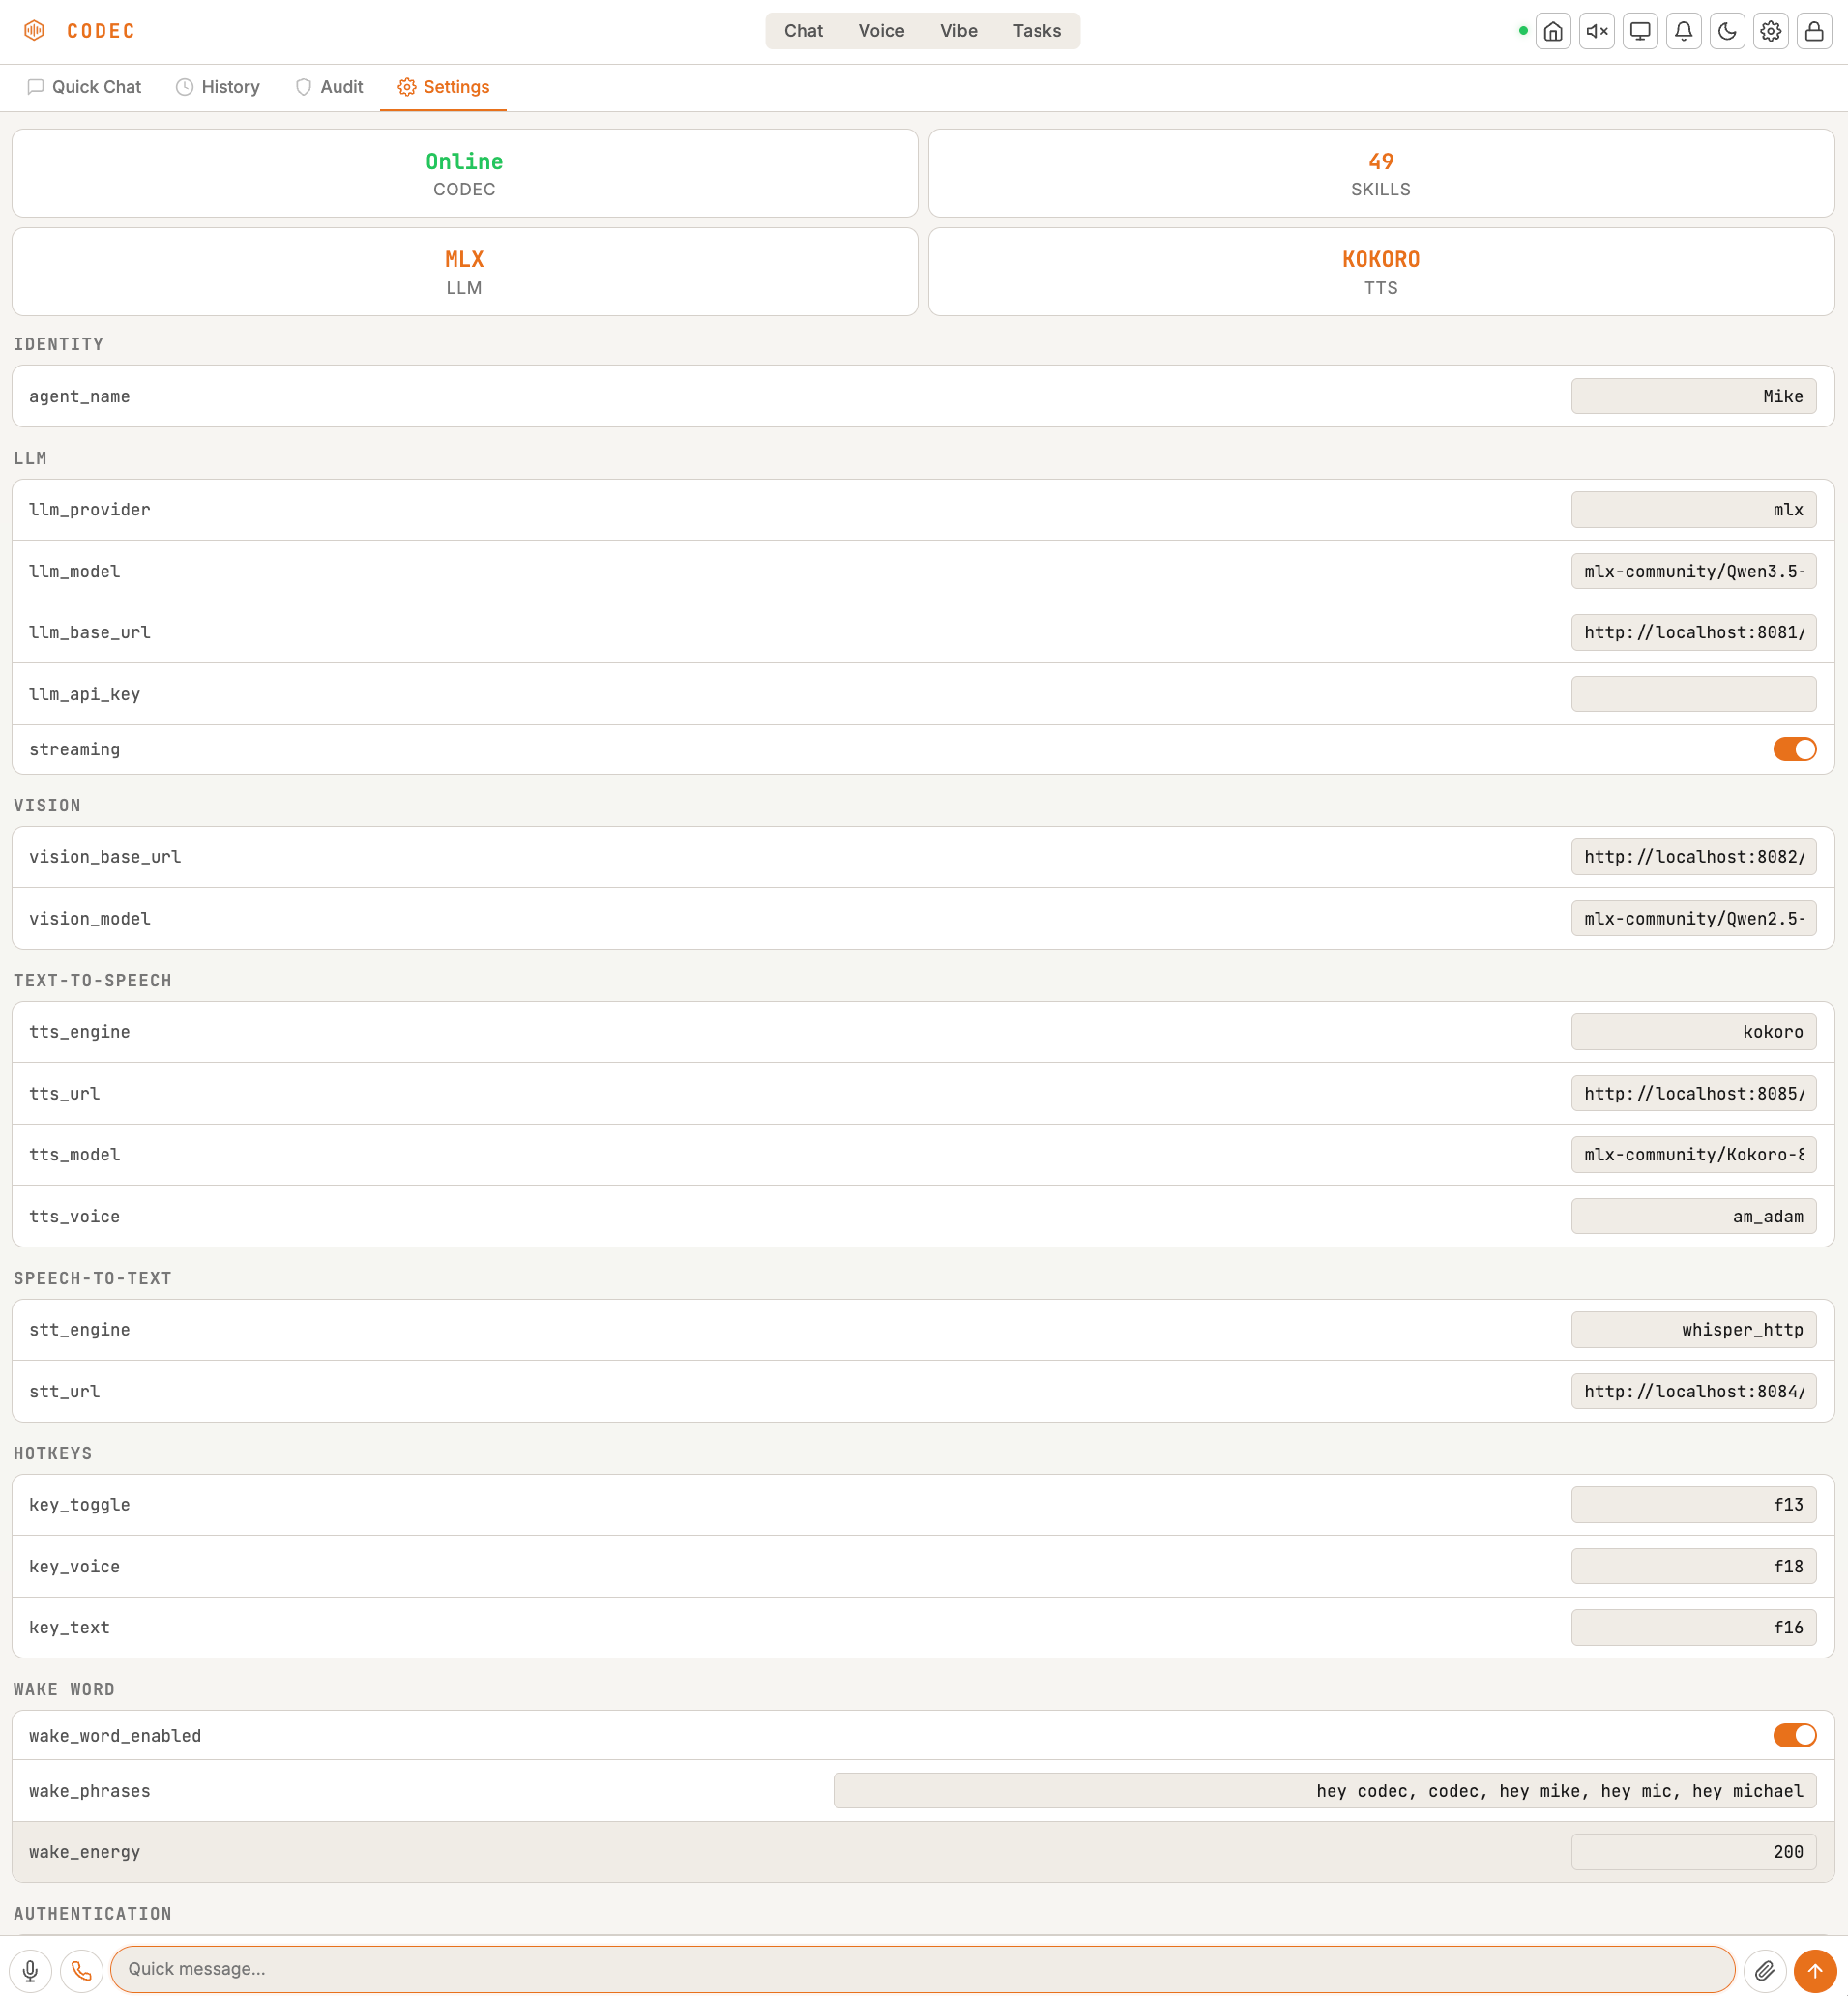Image resolution: width=1848 pixels, height=1996 pixels.
Task: Open the Chat tab
Action: (803, 31)
